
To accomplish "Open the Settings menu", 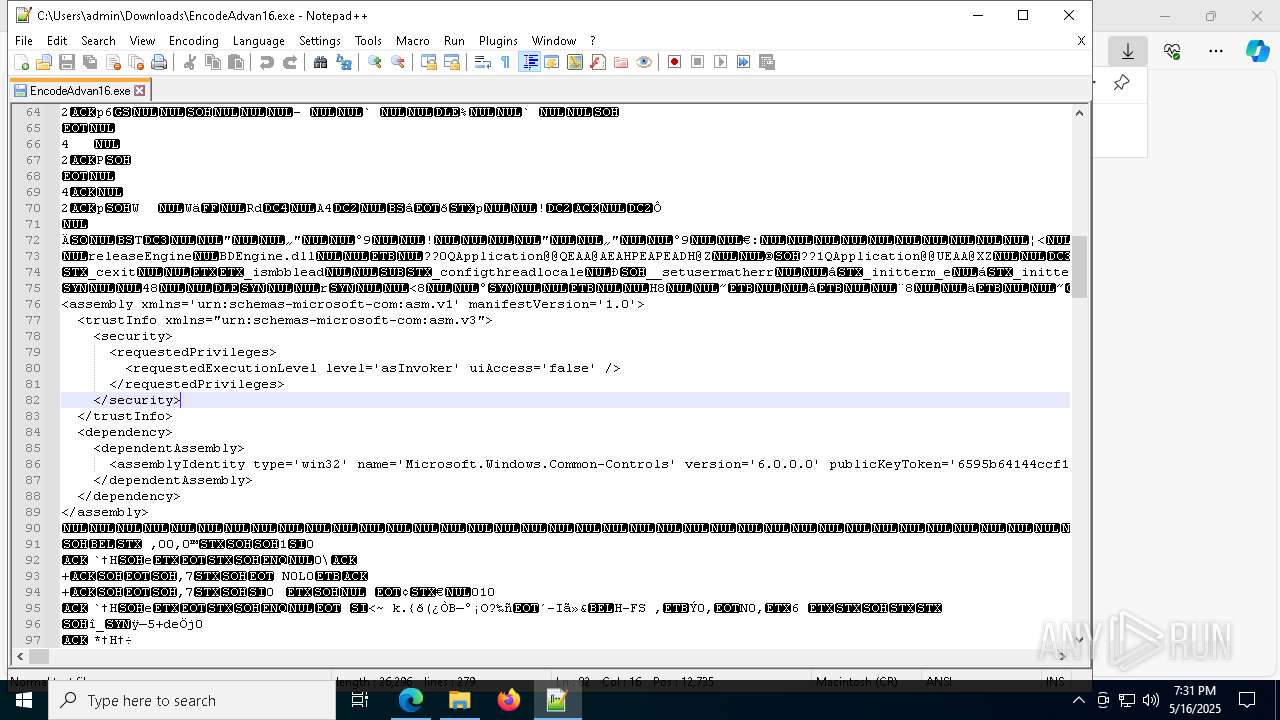I will point(320,41).
